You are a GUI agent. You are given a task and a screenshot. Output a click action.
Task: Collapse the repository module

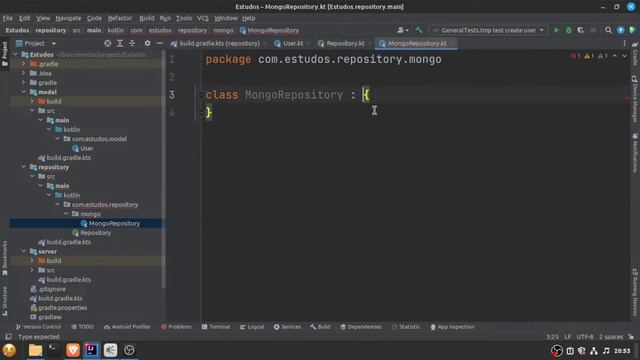click(x=24, y=167)
